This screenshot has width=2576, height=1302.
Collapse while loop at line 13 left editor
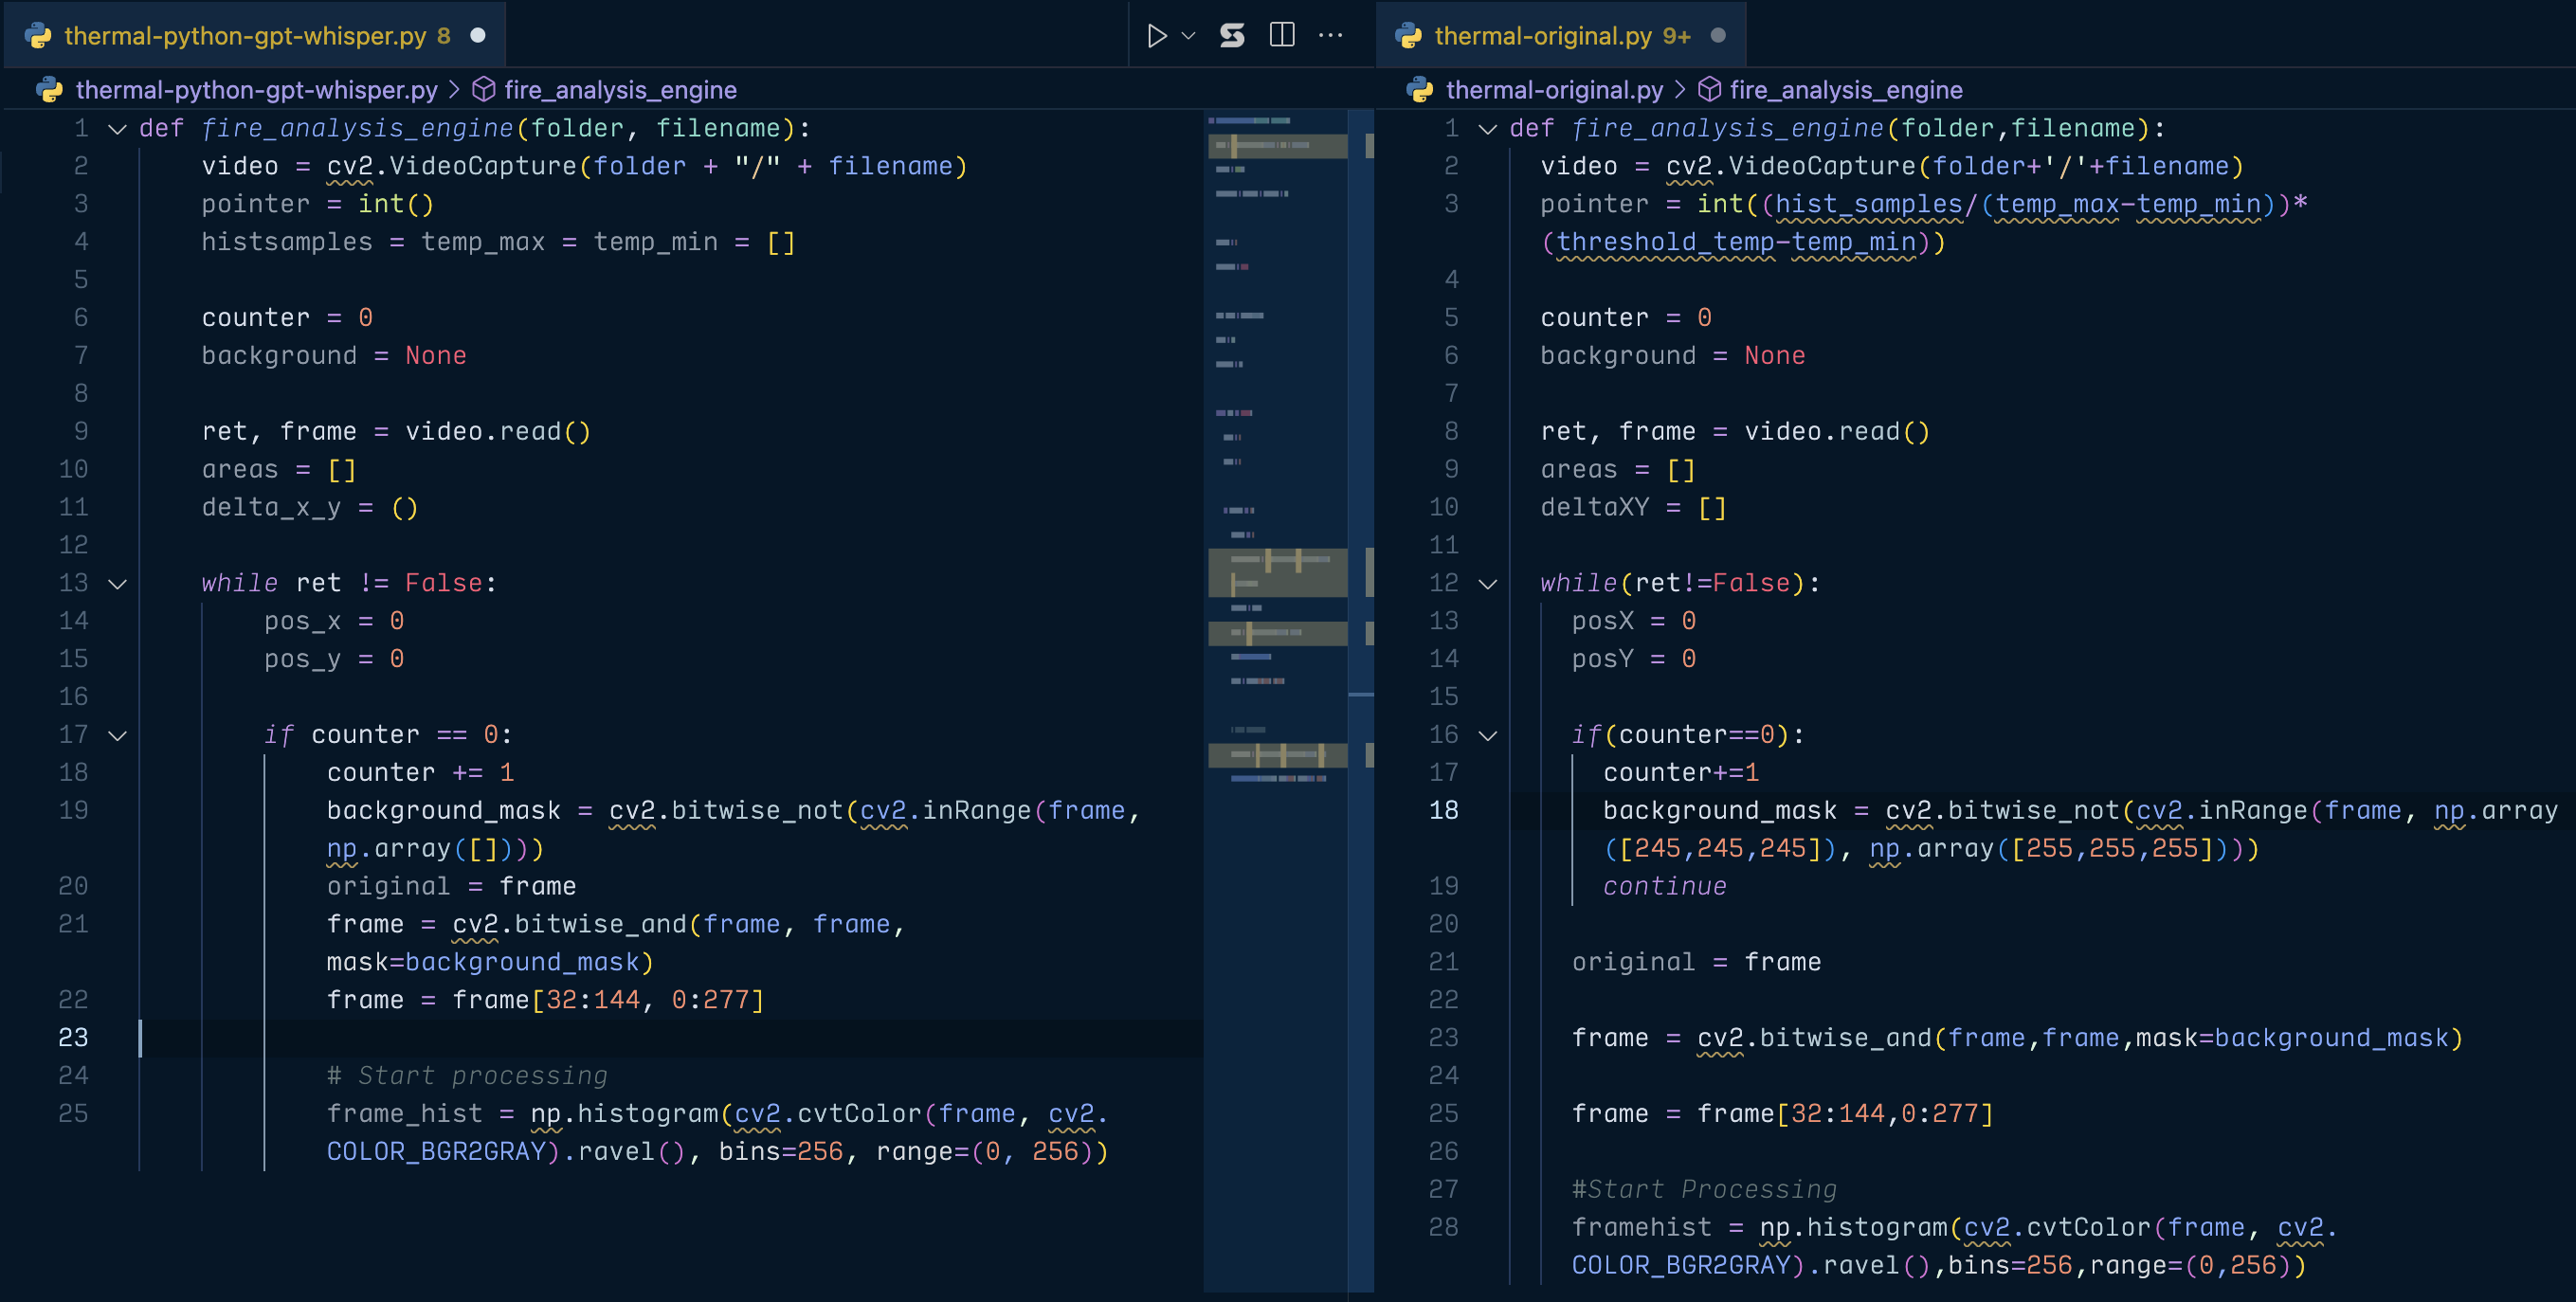[117, 584]
